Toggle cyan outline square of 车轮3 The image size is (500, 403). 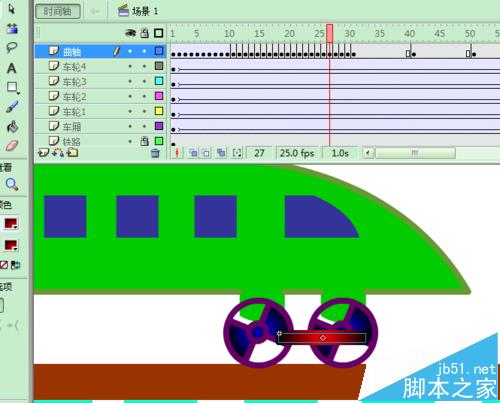tap(159, 81)
